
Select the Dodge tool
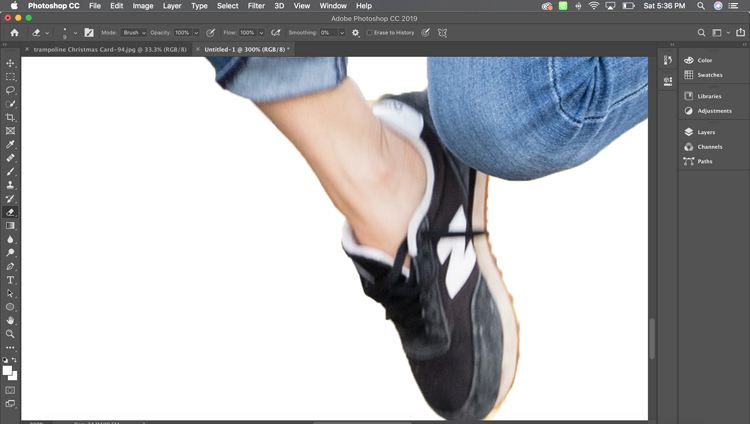tap(10, 253)
